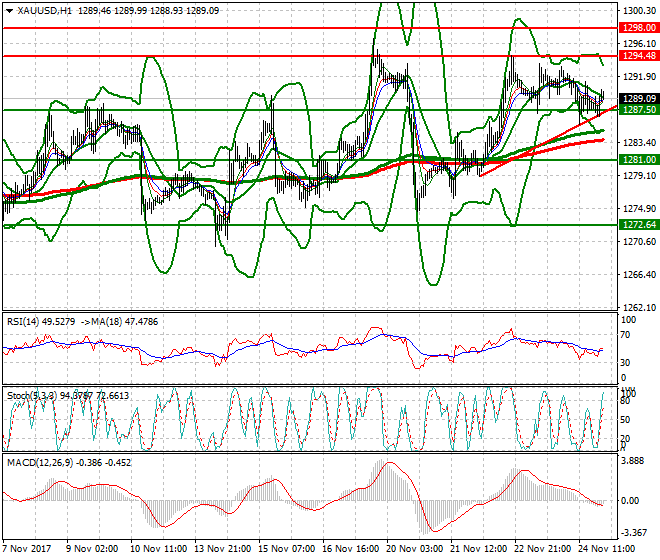
Task: Click the 13 Nov 21:00 time marker
Action: (x=223, y=551)
